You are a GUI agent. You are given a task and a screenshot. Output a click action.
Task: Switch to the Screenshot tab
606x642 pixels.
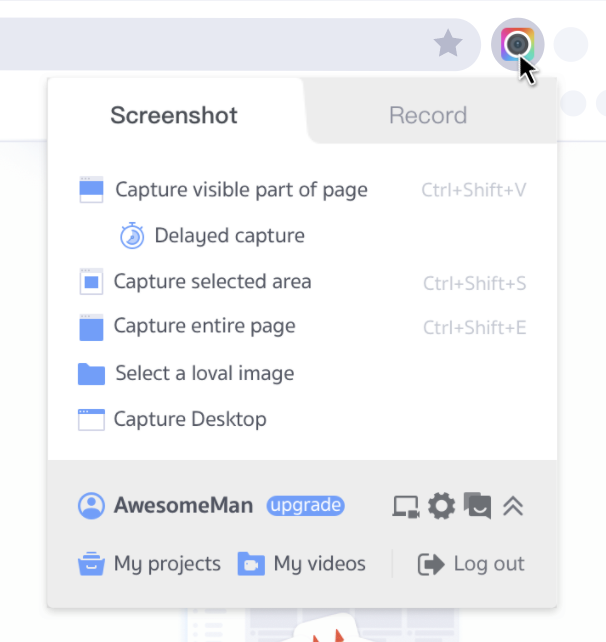pos(174,115)
